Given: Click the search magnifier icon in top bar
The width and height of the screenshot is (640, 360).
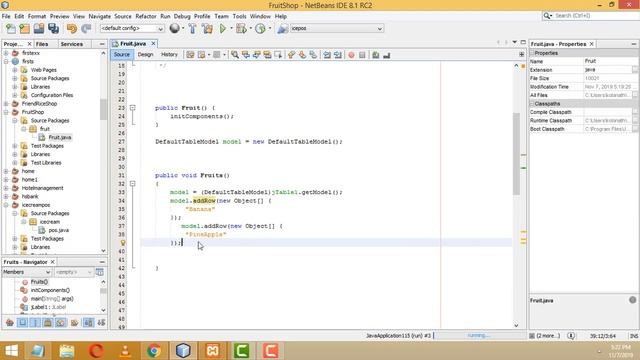Looking at the screenshot, I should pyautogui.click(x=547, y=16).
